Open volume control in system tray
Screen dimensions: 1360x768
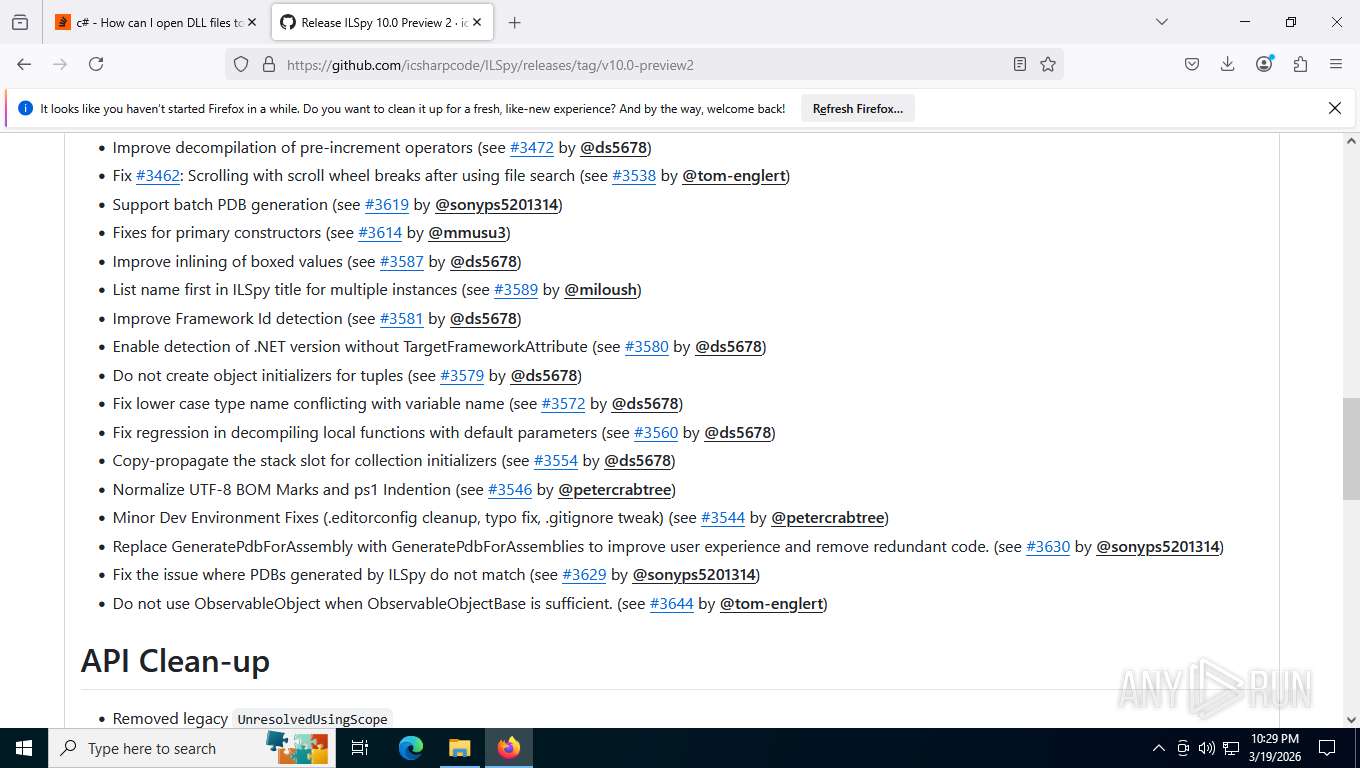coord(1206,748)
